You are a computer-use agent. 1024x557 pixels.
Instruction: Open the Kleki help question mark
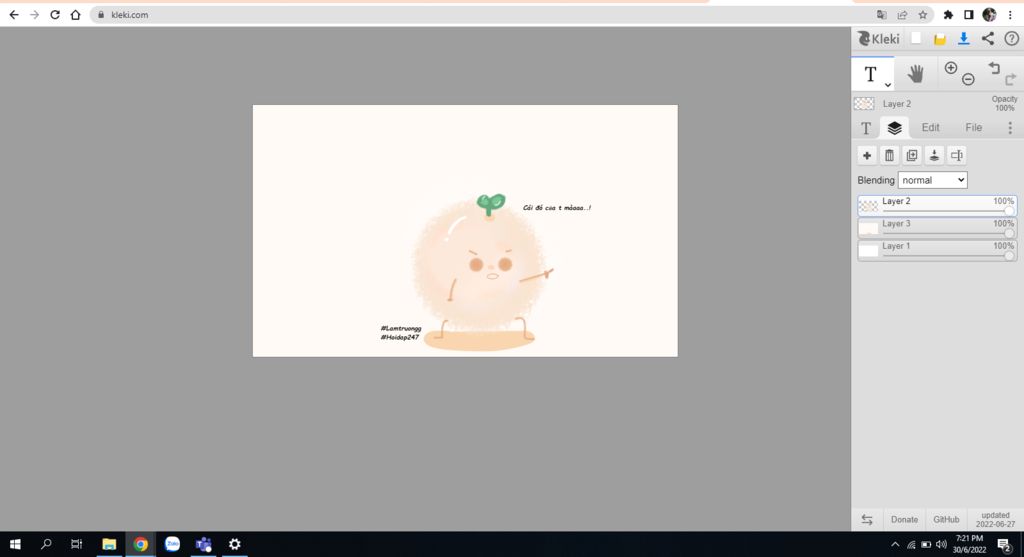click(x=1011, y=39)
